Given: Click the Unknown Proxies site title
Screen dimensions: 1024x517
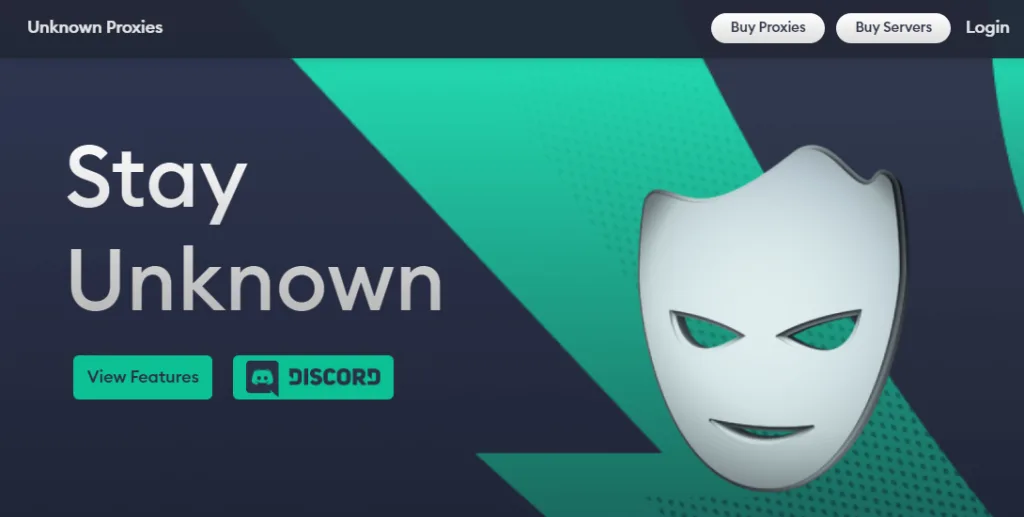Looking at the screenshot, I should click(x=95, y=27).
